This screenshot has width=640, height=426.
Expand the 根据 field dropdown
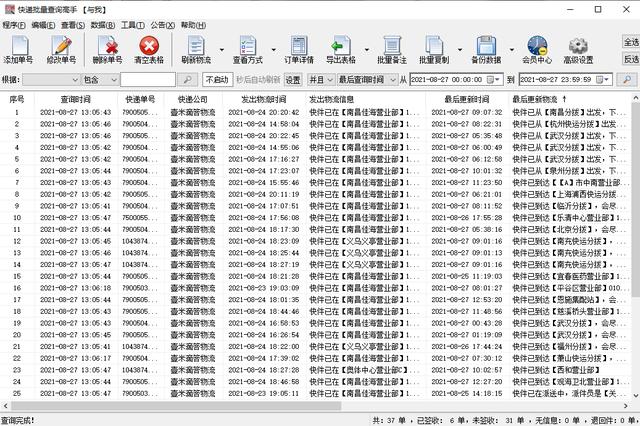click(74, 79)
